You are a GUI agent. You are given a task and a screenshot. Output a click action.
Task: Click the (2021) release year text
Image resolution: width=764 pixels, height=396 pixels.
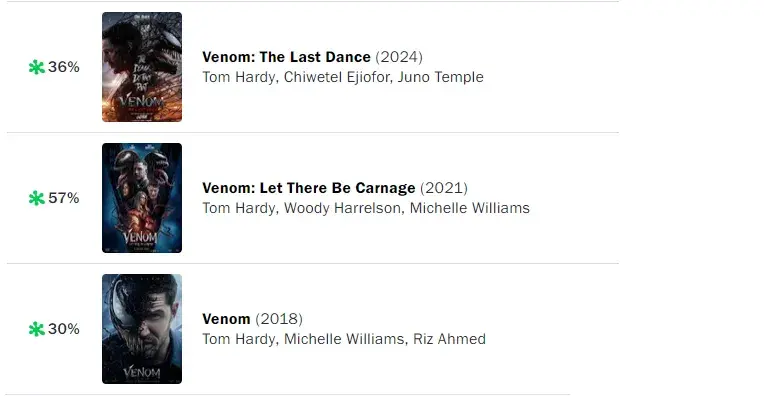tap(444, 188)
